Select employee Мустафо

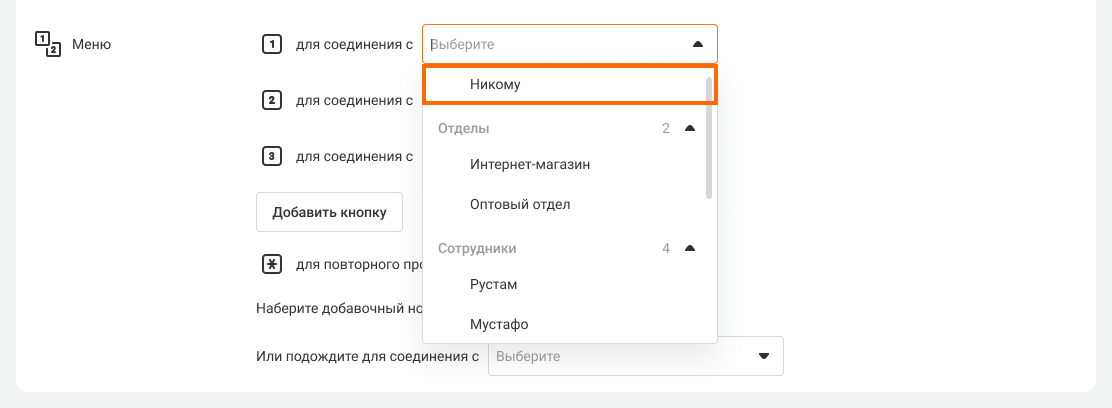pos(499,324)
